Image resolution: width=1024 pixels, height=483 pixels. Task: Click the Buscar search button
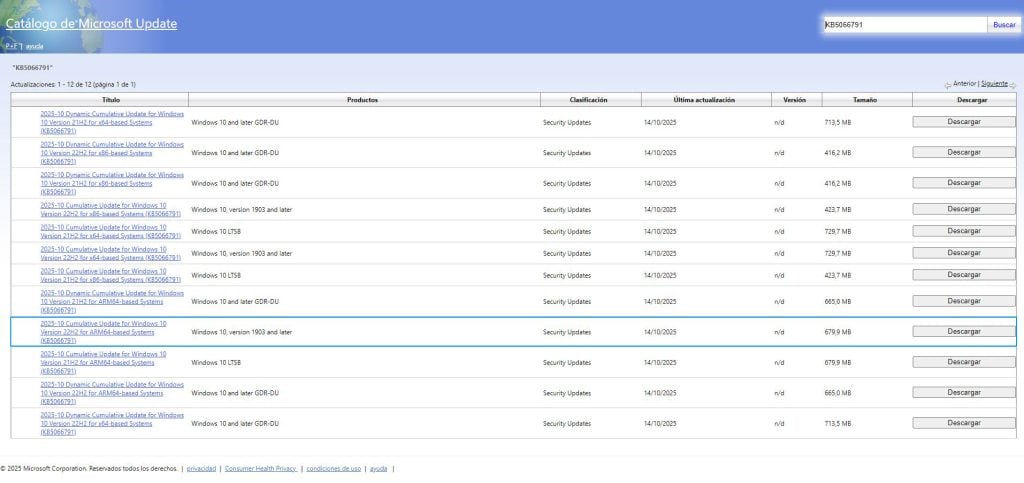[1003, 24]
